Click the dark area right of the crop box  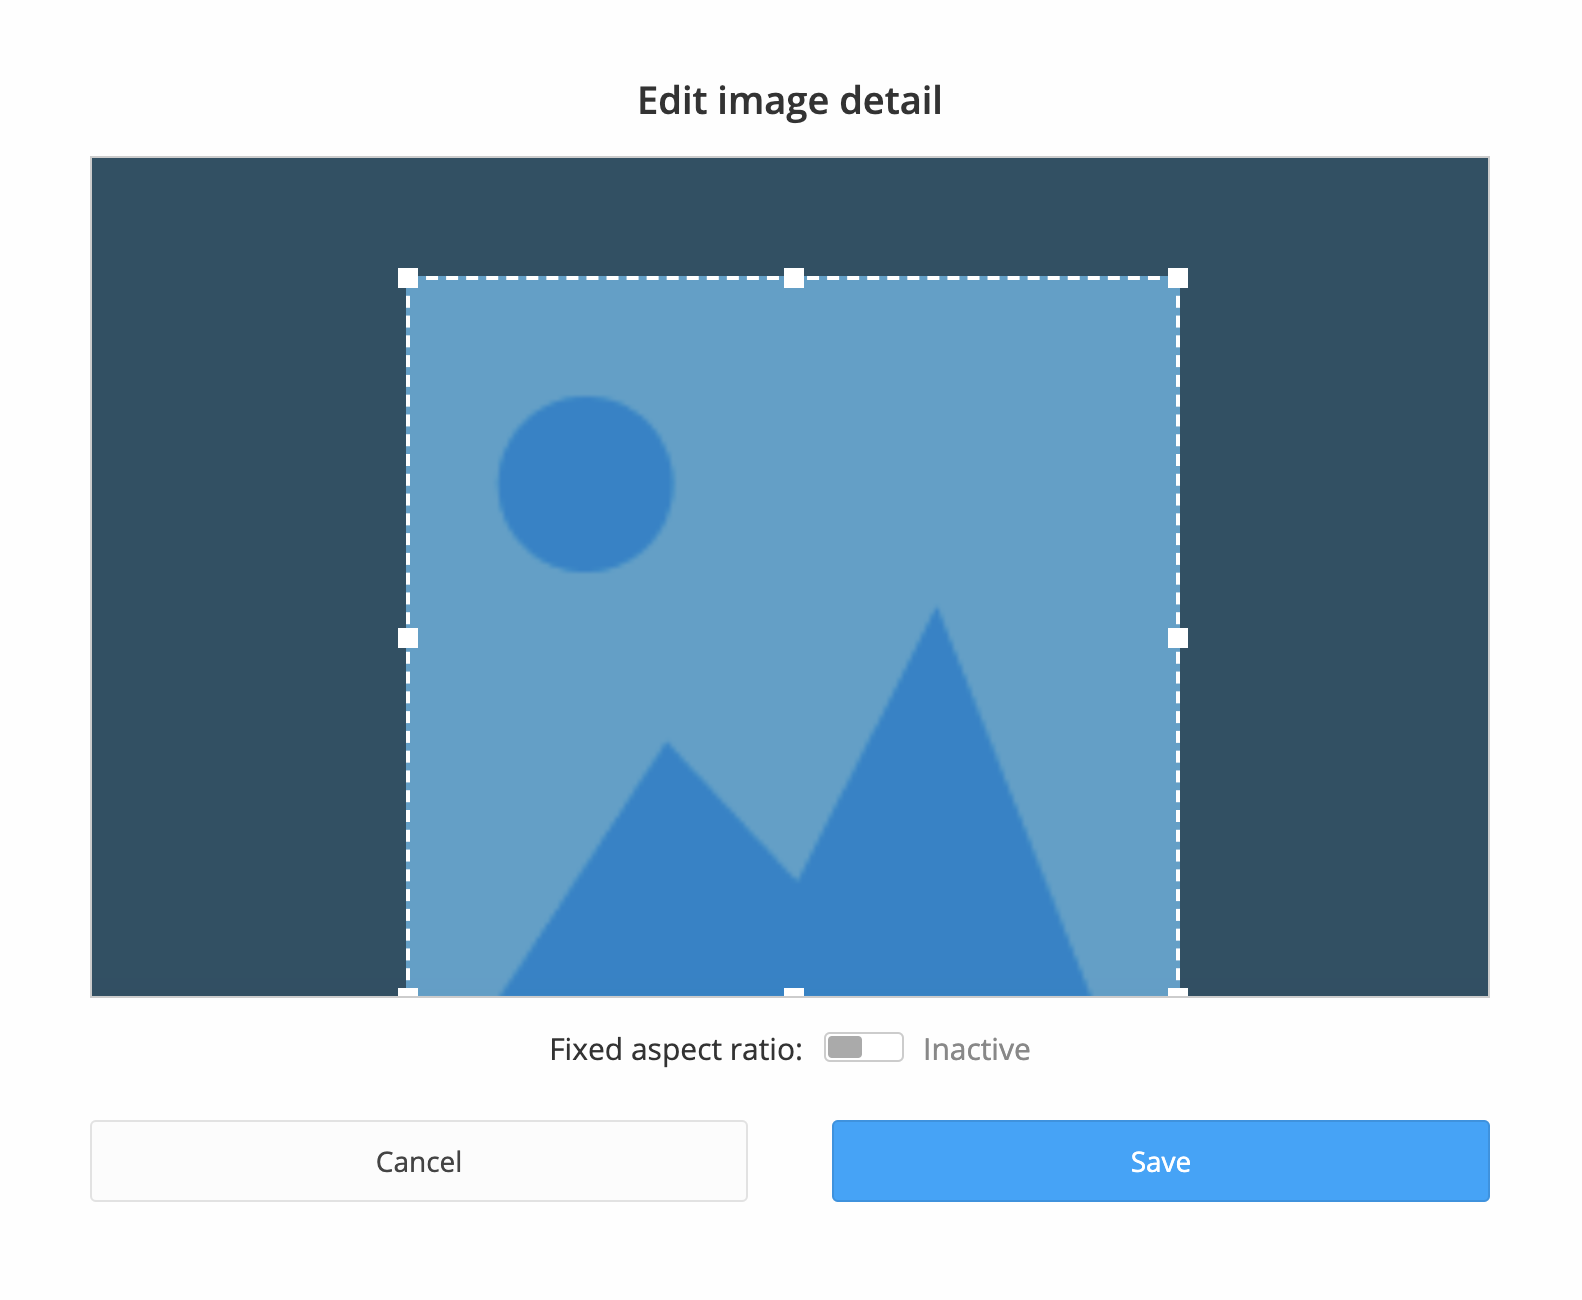pyautogui.click(x=1335, y=600)
